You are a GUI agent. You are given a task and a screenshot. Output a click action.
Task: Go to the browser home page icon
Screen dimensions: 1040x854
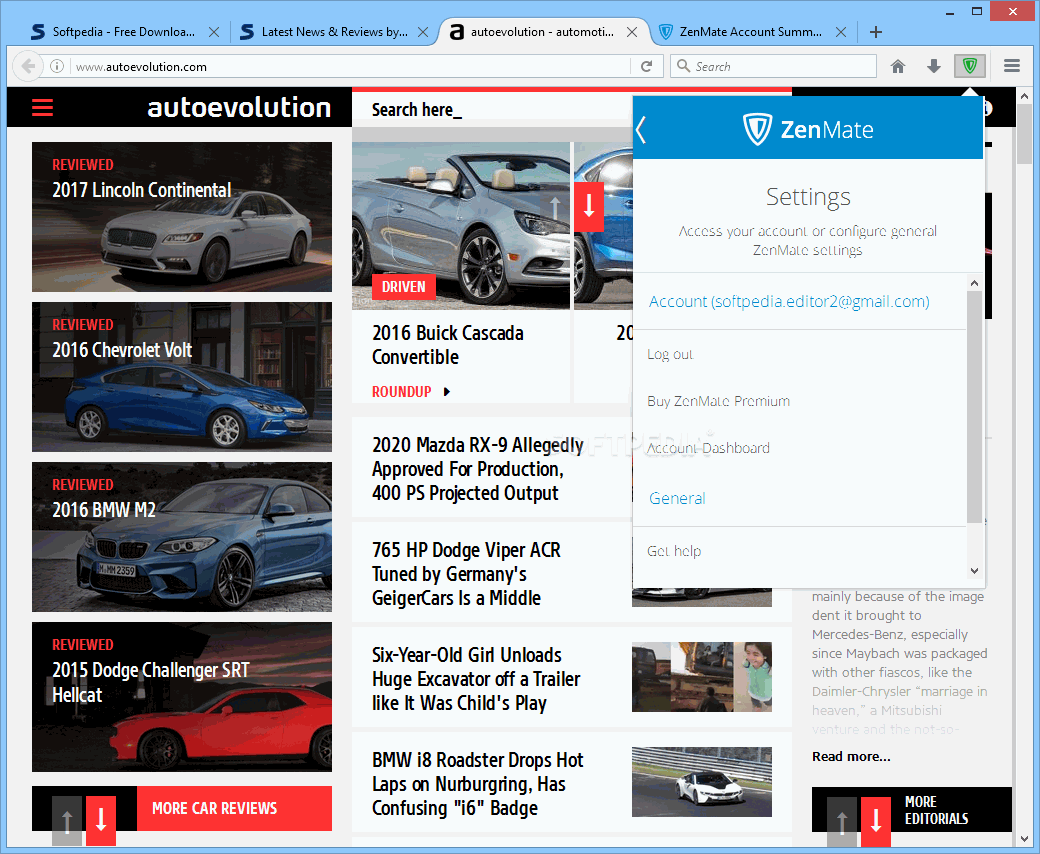[898, 66]
